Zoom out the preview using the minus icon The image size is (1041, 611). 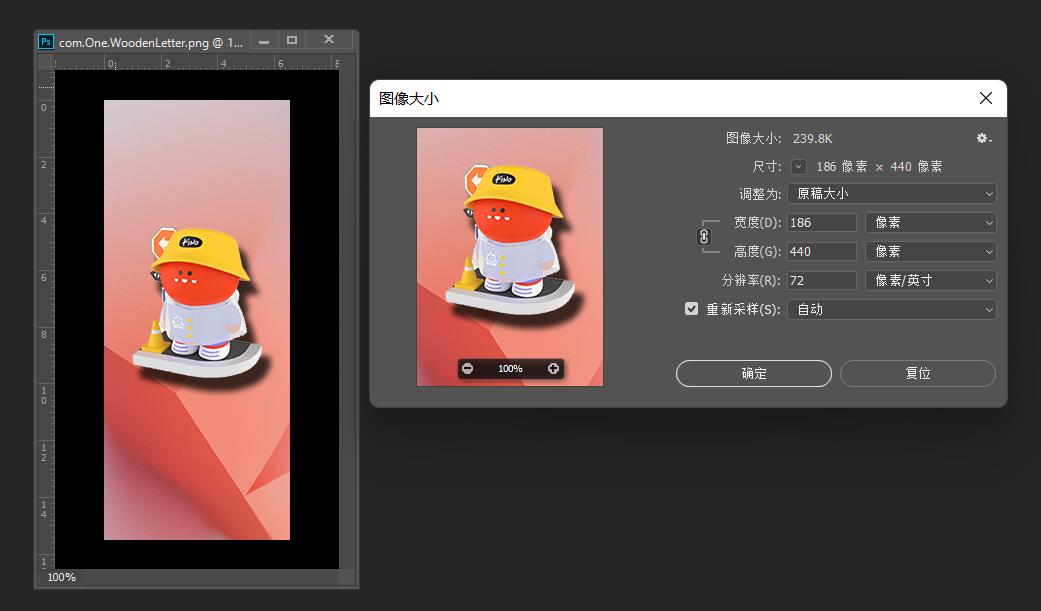(467, 368)
